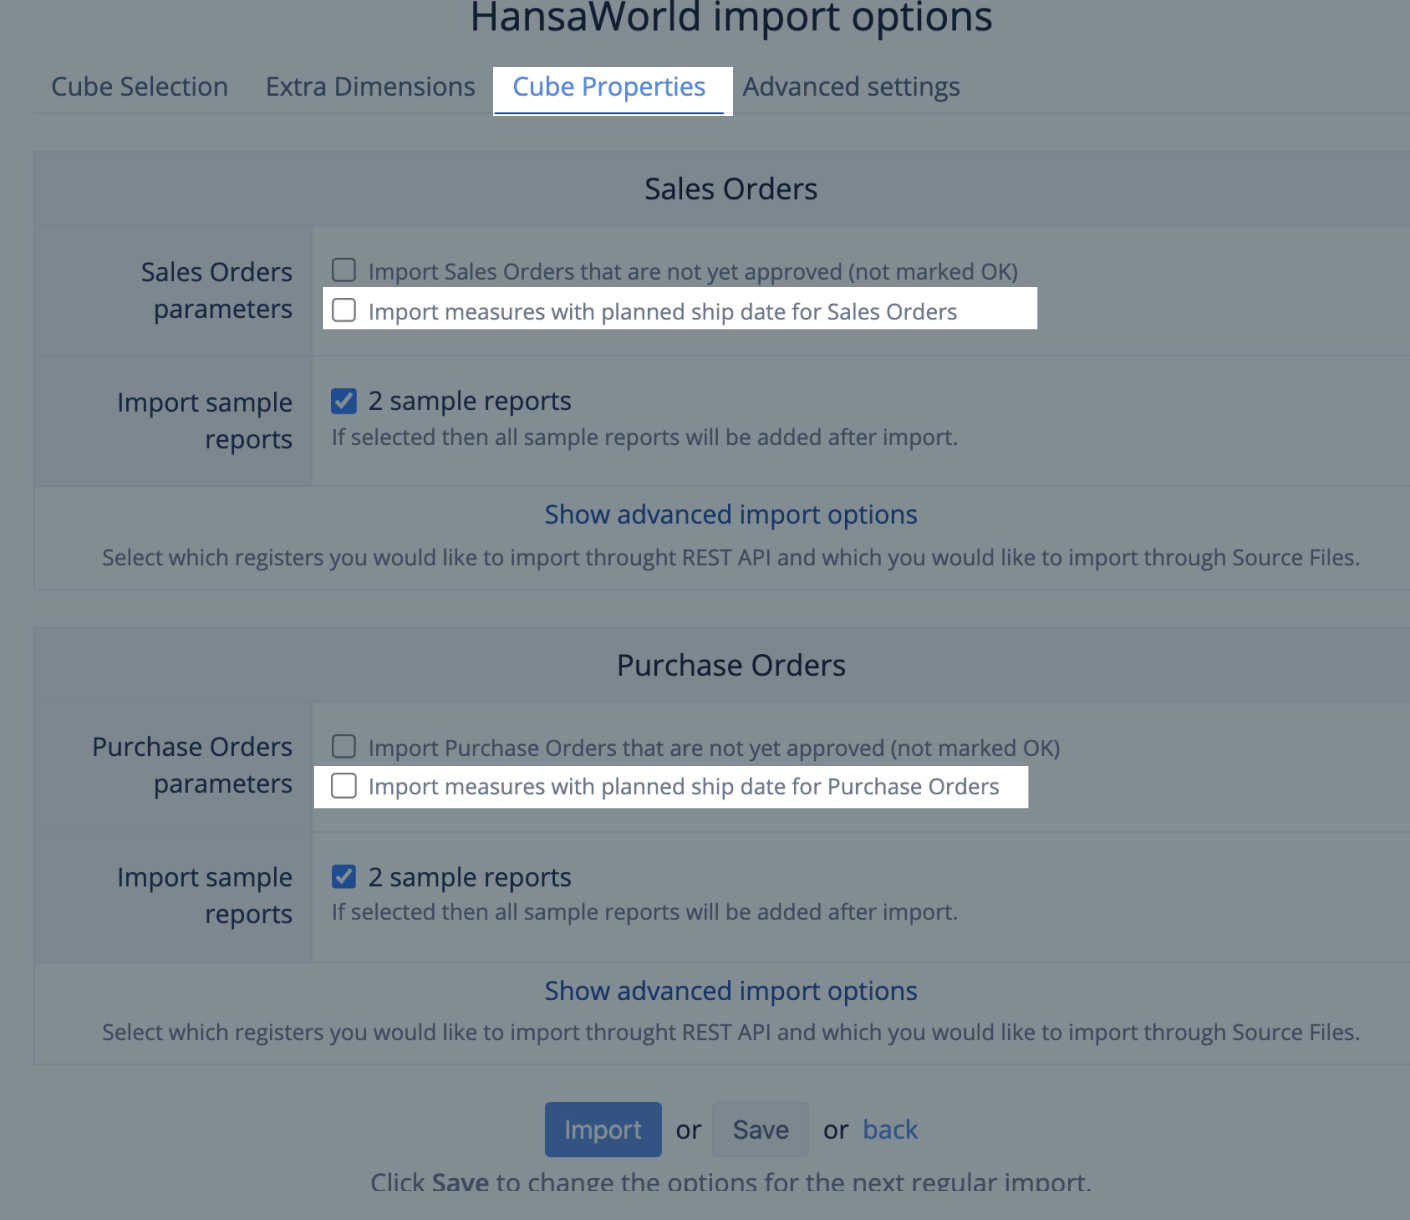Switch to the Extra Dimensions tab
Viewport: 1410px width, 1220px height.
[370, 87]
